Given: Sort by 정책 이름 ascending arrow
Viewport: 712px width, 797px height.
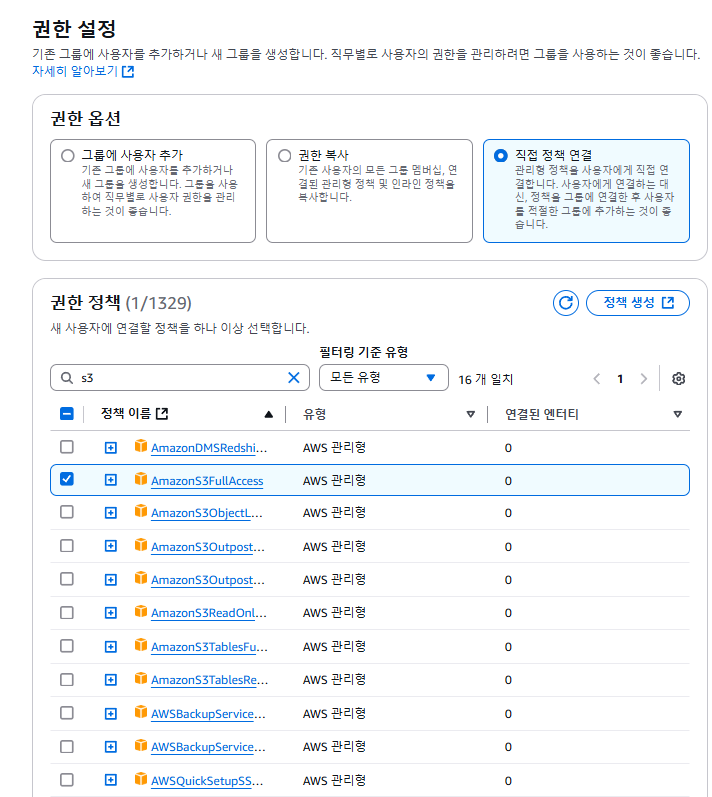Looking at the screenshot, I should click(269, 415).
